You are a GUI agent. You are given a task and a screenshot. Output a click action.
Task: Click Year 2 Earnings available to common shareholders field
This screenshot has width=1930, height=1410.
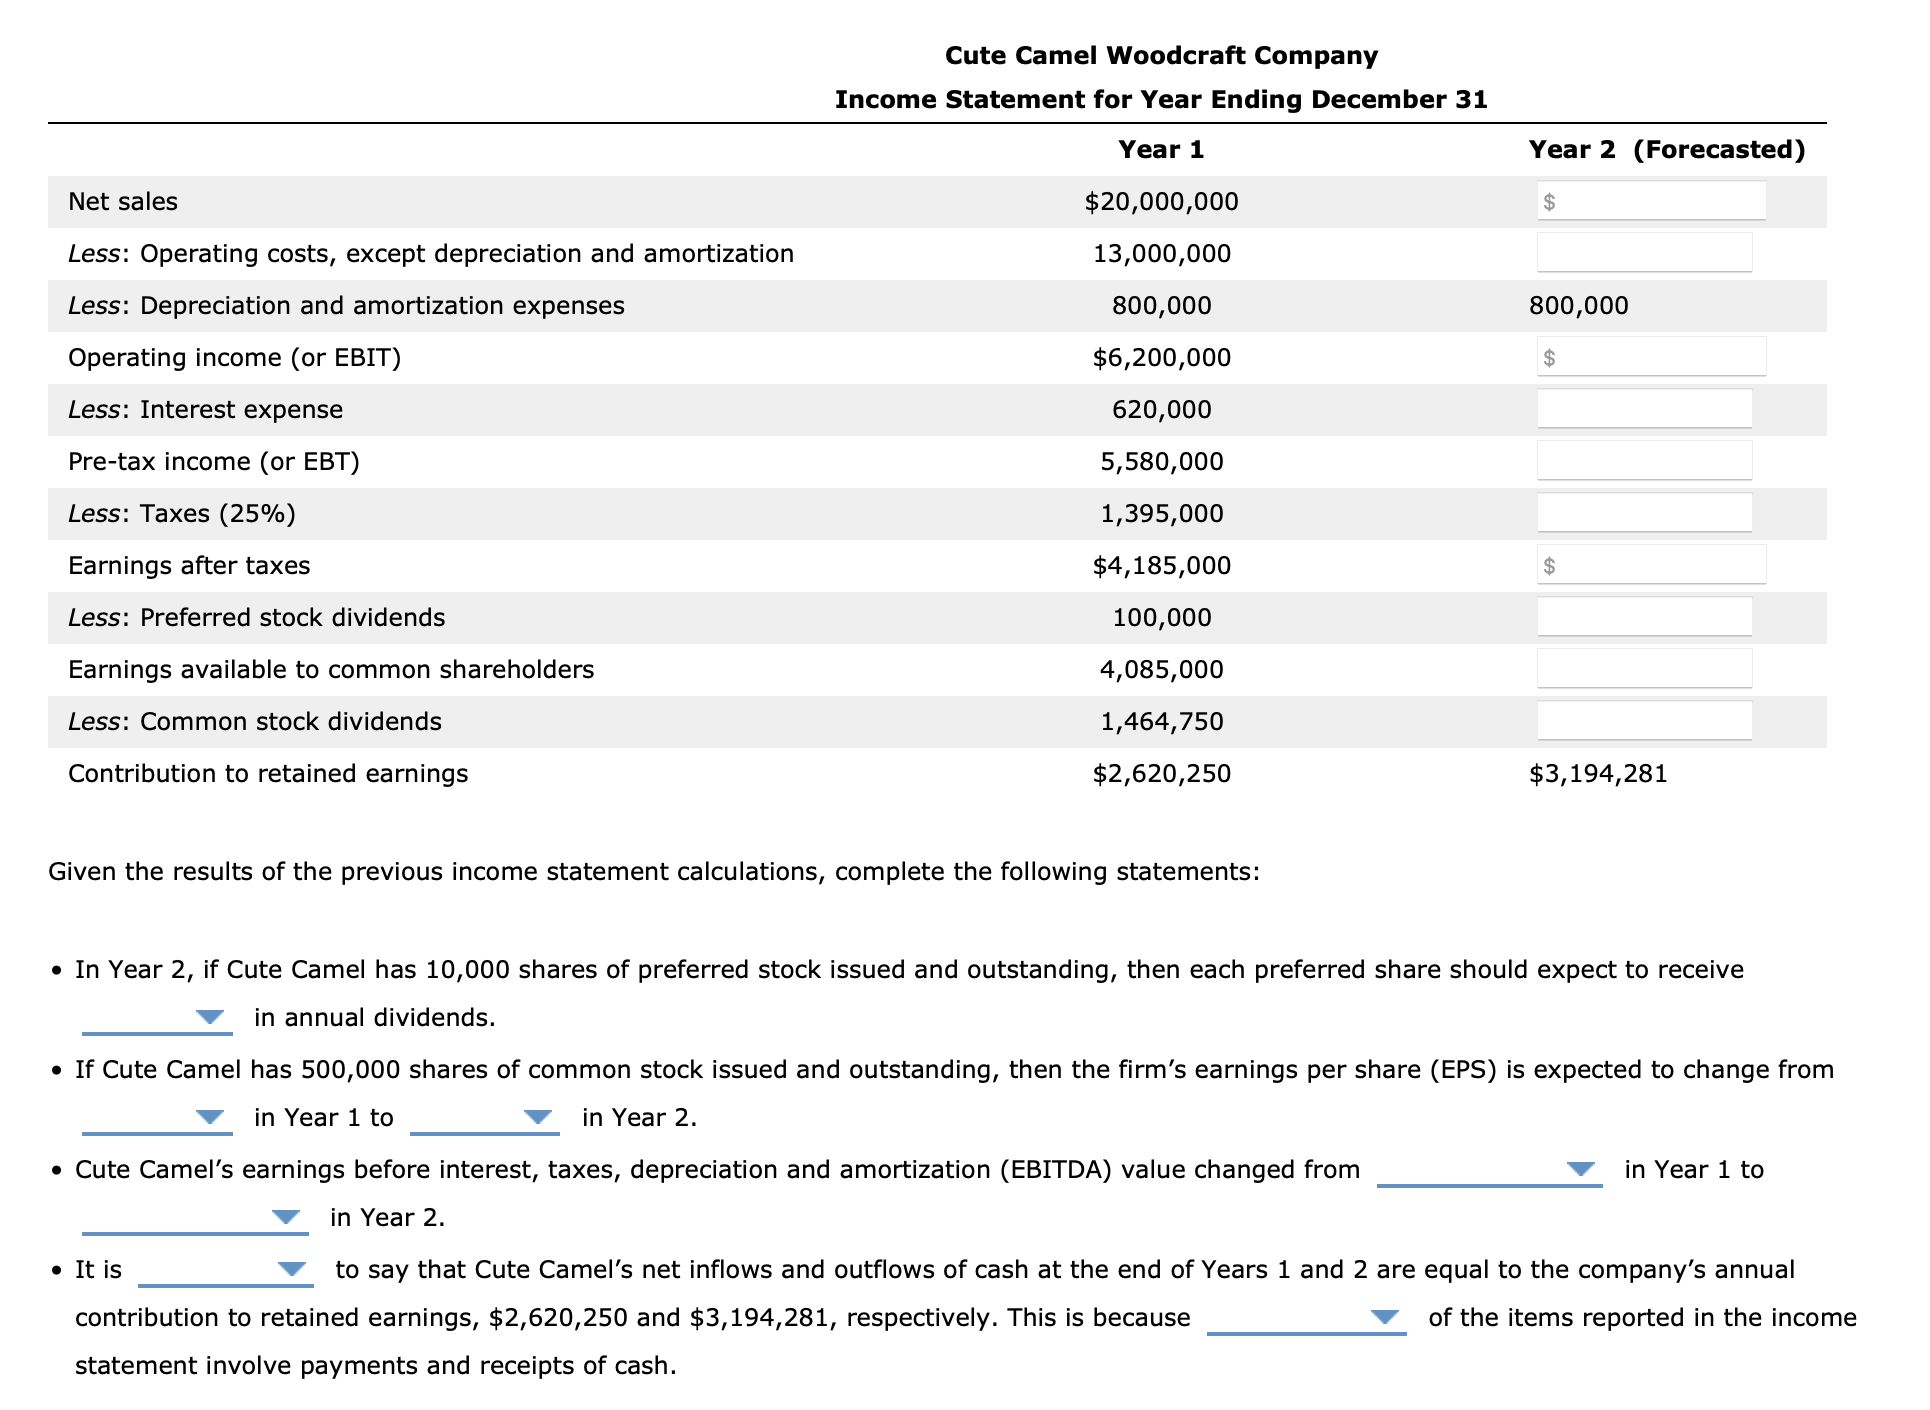(x=1644, y=669)
